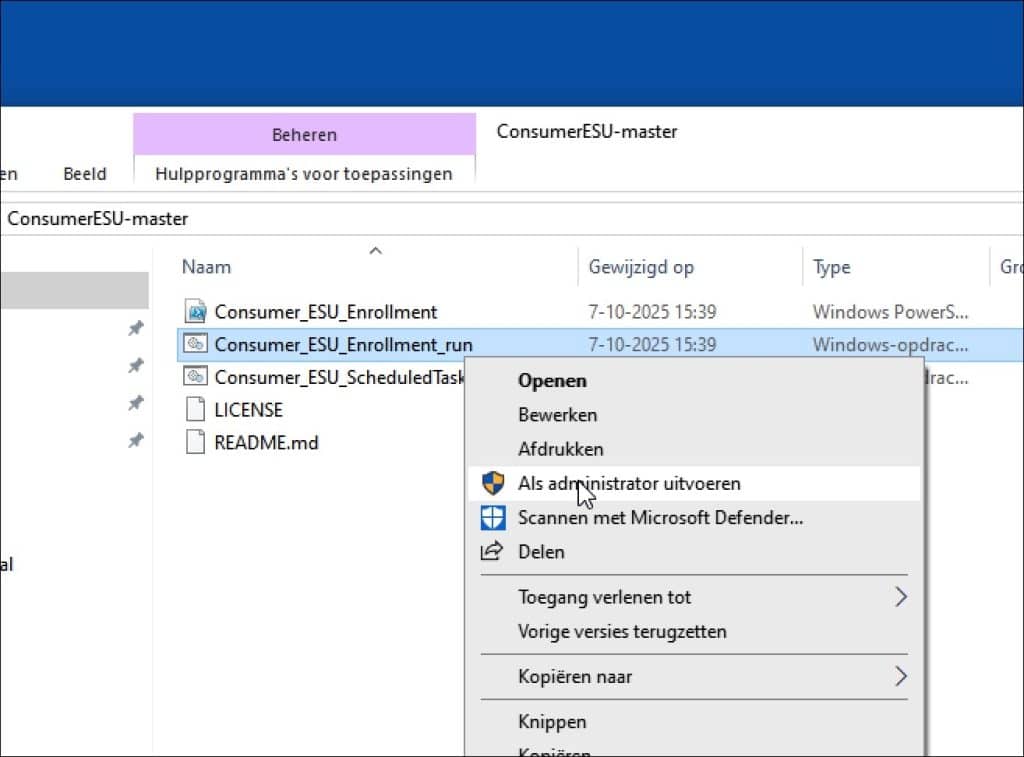
Task: Click the Delen share icon
Action: 493,552
